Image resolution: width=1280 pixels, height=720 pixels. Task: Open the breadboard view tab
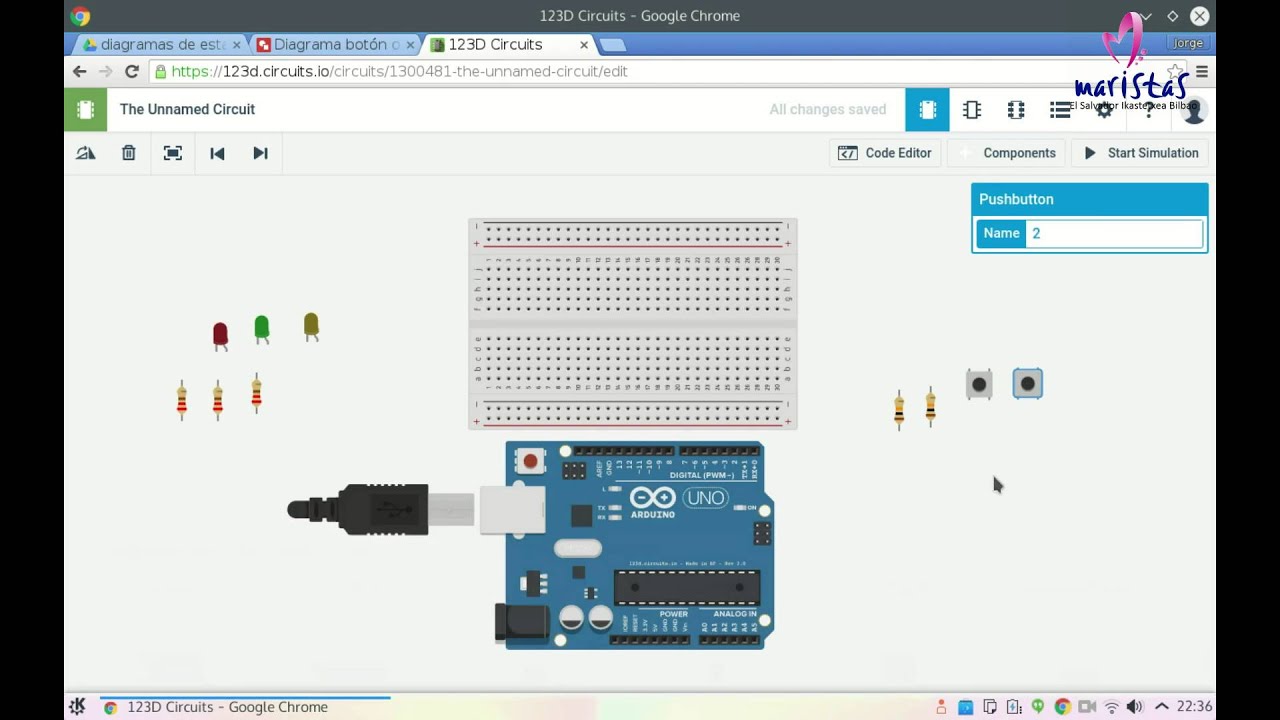coord(927,110)
